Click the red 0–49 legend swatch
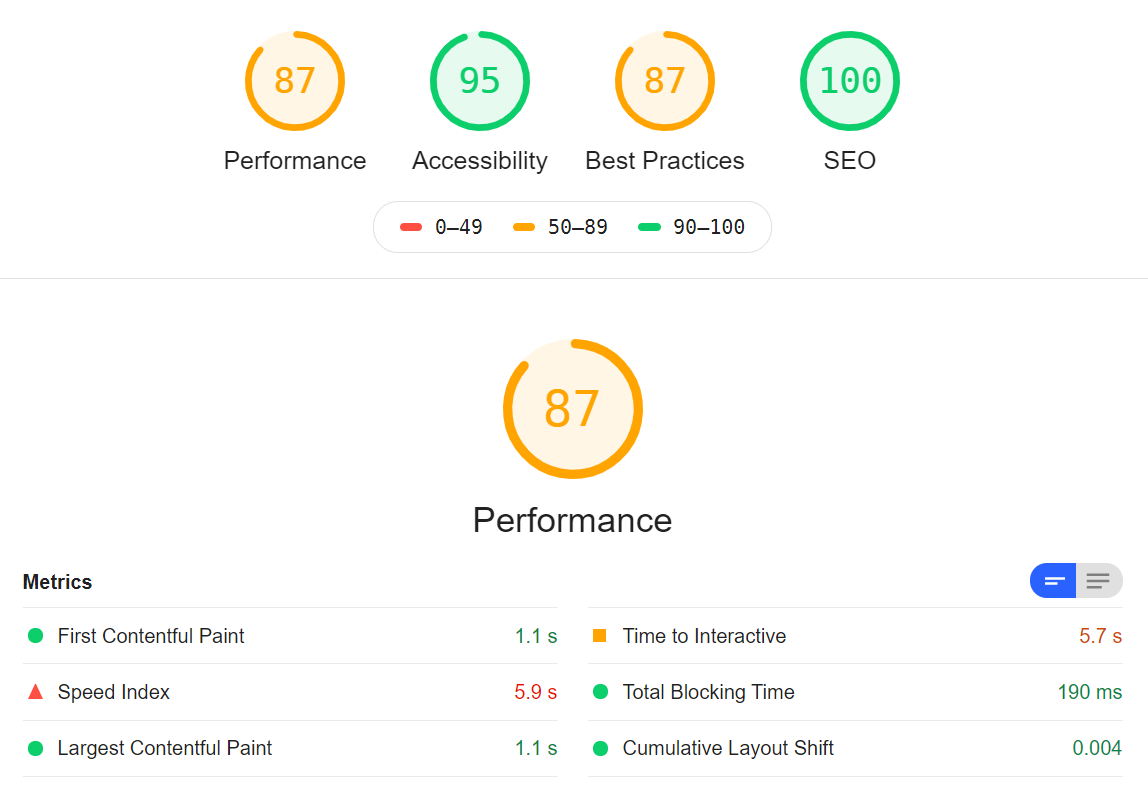The image size is (1148, 788). click(411, 227)
